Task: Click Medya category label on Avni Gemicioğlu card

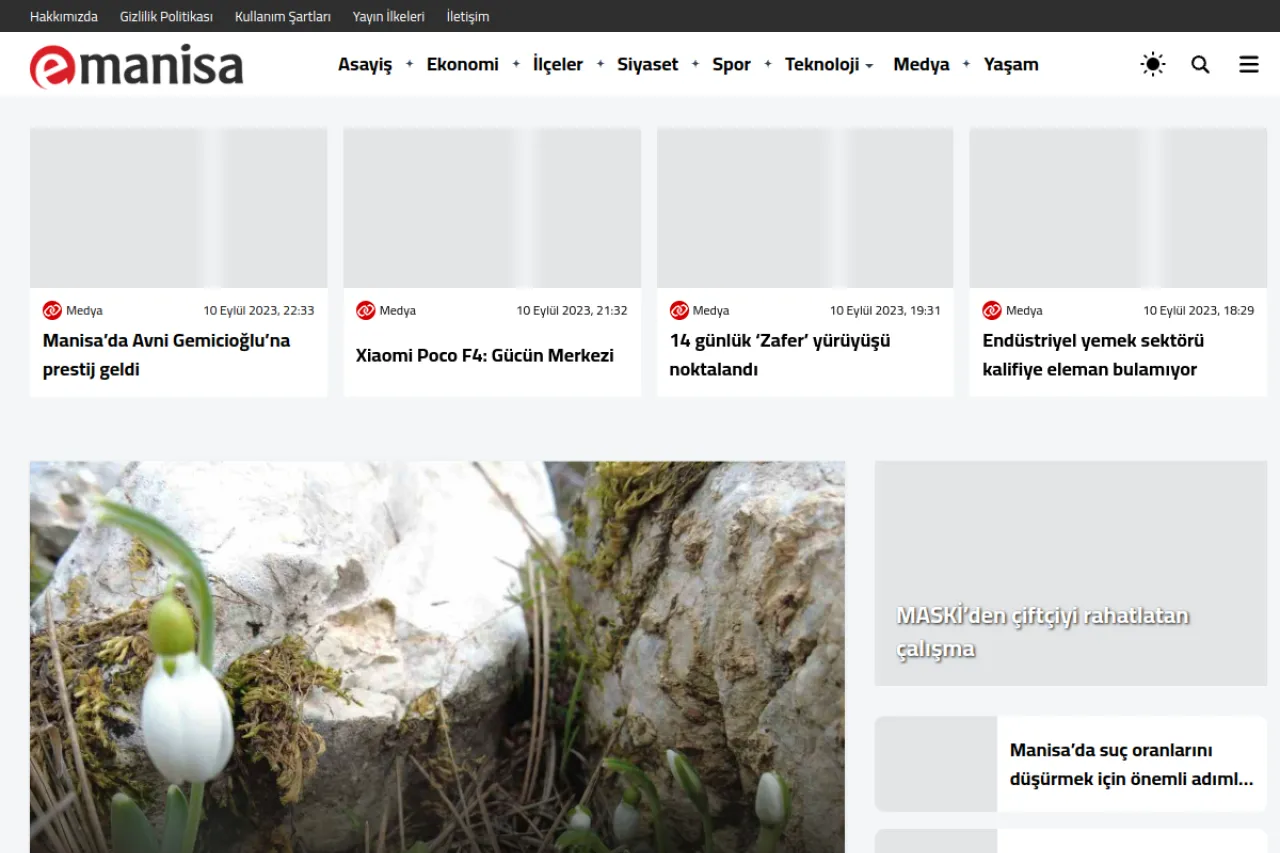Action: [x=84, y=310]
